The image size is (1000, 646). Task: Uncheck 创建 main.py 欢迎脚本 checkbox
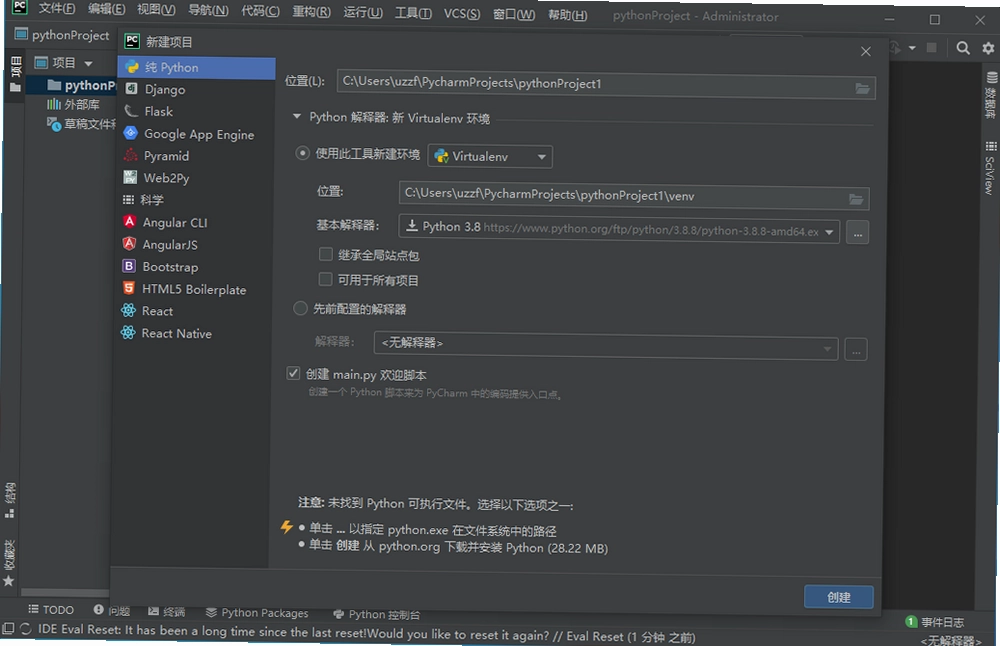(x=293, y=374)
